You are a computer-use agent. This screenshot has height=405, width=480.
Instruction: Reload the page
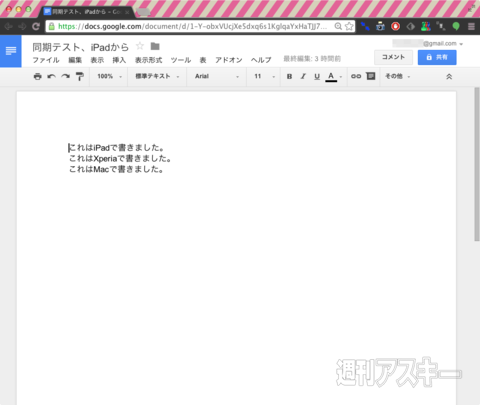(36, 26)
